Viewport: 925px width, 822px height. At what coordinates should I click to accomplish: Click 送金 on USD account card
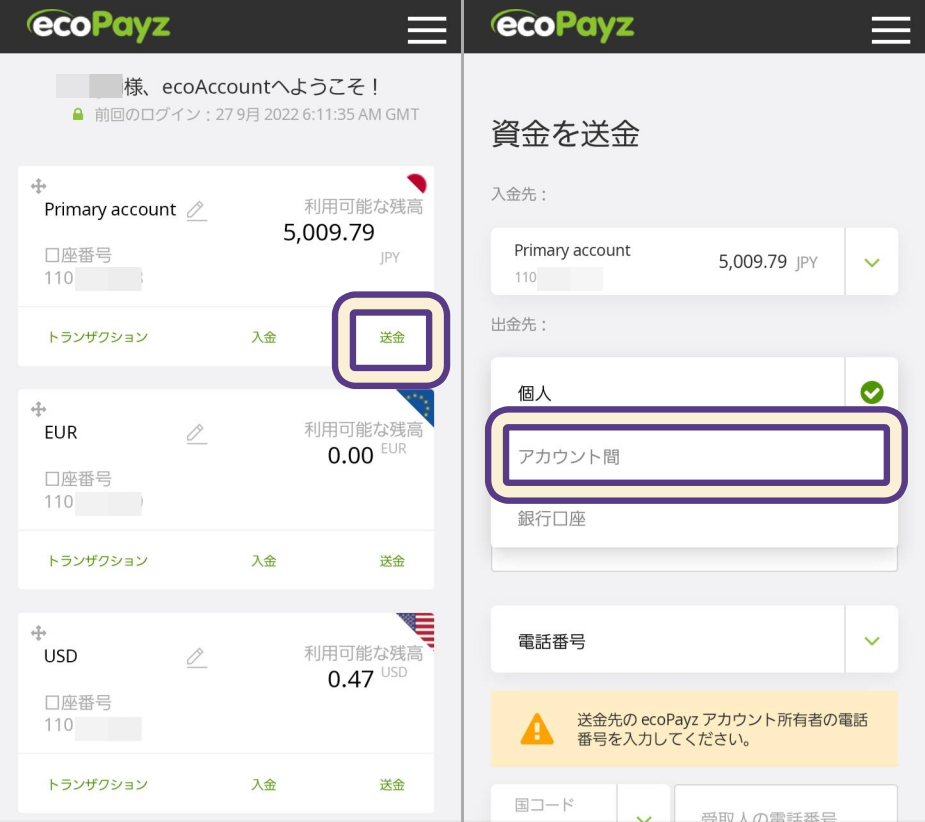click(x=392, y=784)
